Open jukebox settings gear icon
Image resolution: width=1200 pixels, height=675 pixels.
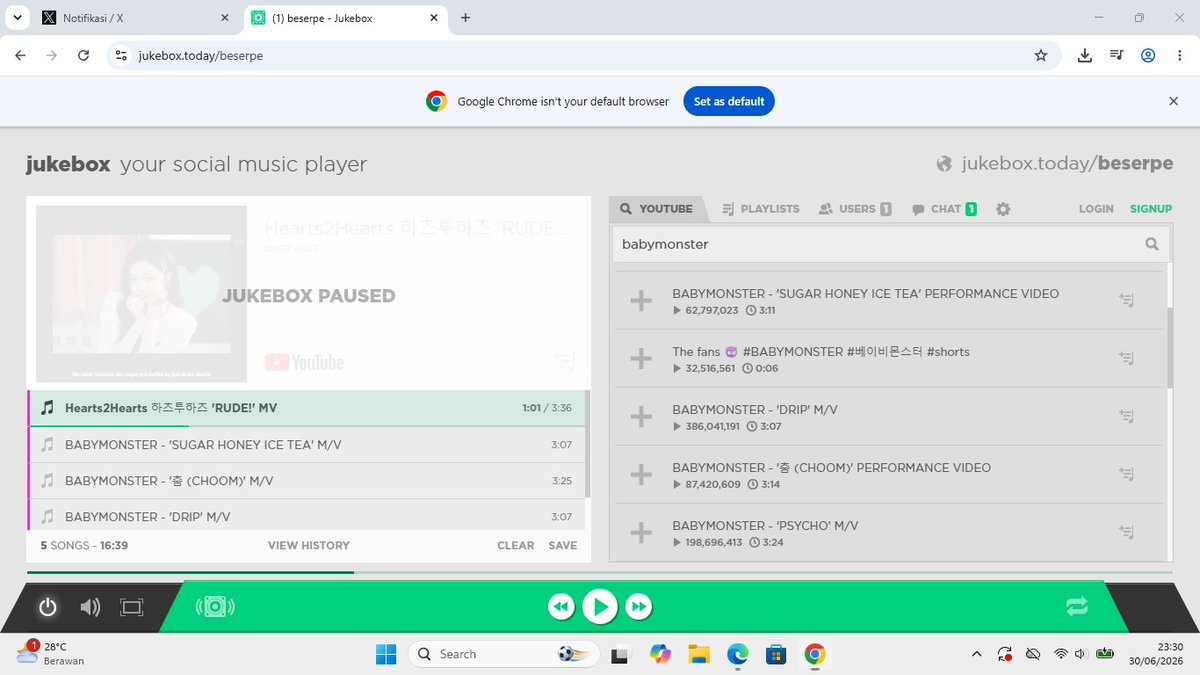click(1003, 209)
